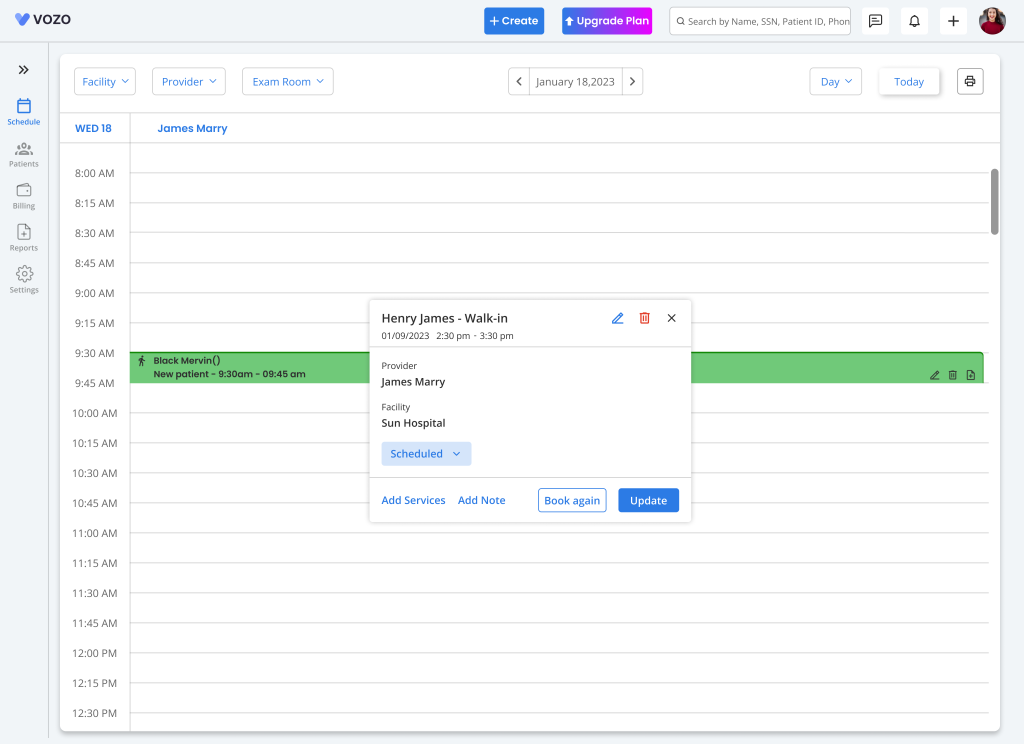Click Sun Hospital facility text
The width and height of the screenshot is (1024, 744).
point(413,423)
